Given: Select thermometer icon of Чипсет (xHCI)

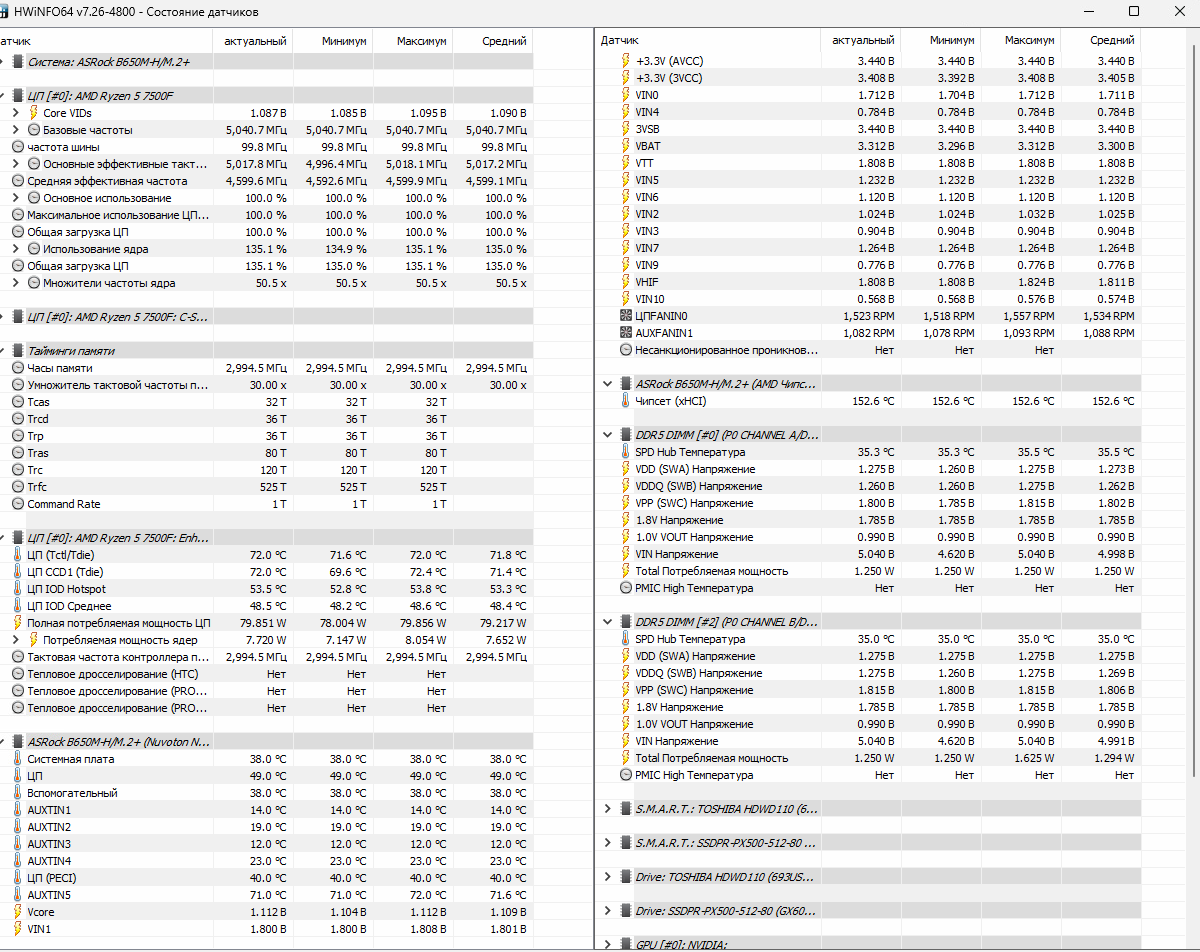Looking at the screenshot, I should pos(626,401).
